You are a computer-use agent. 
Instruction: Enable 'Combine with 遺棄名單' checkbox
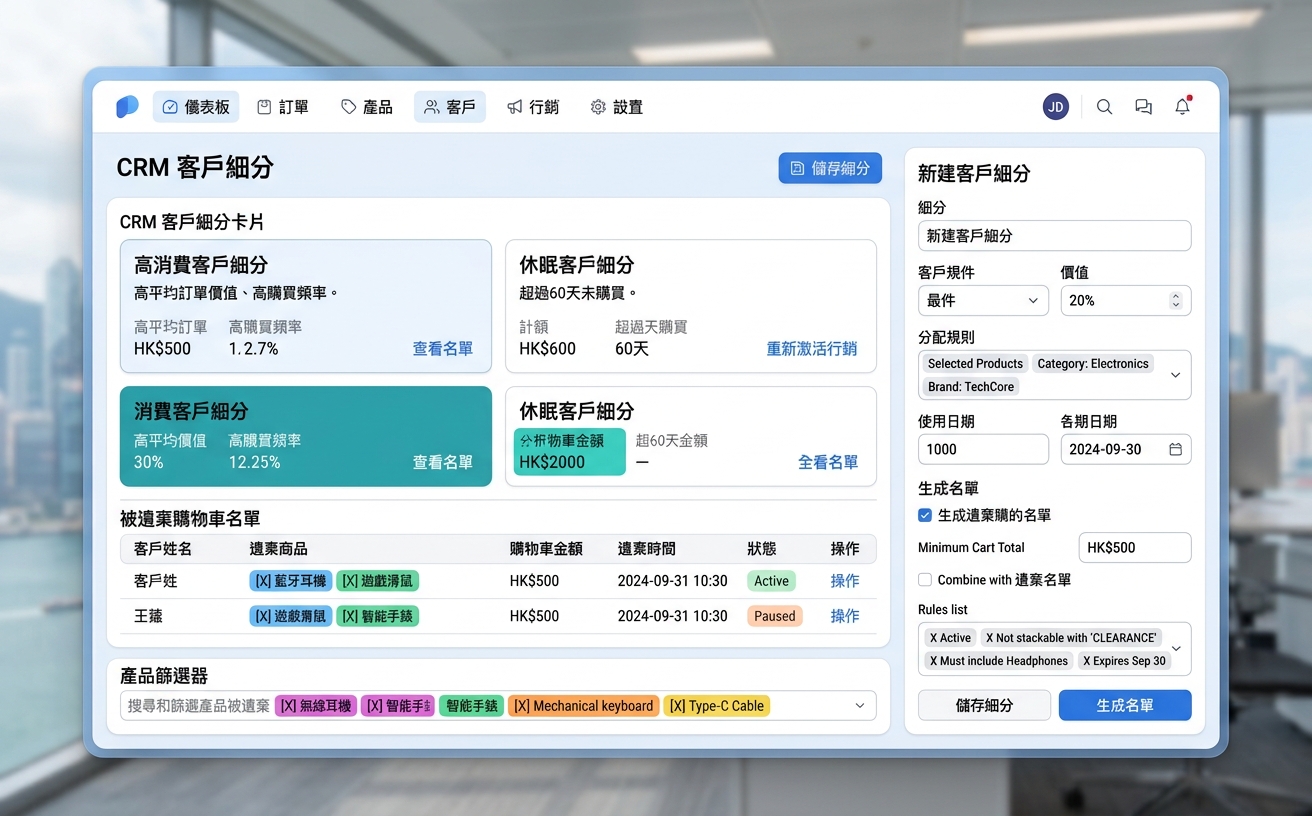925,580
